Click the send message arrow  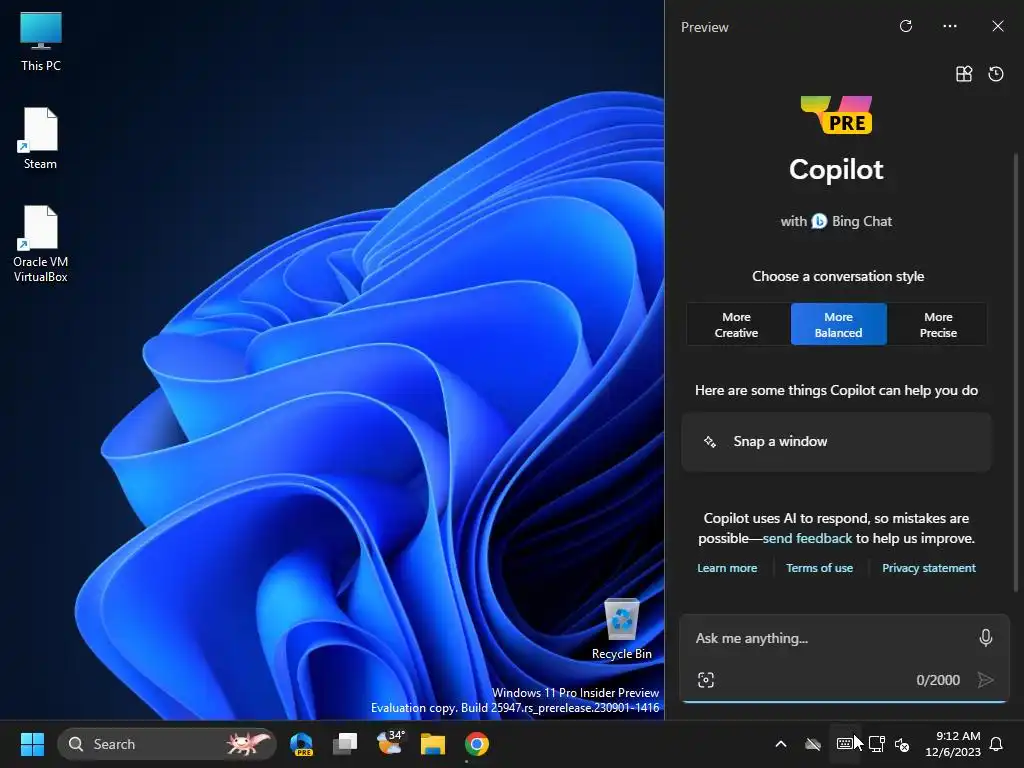click(x=986, y=680)
